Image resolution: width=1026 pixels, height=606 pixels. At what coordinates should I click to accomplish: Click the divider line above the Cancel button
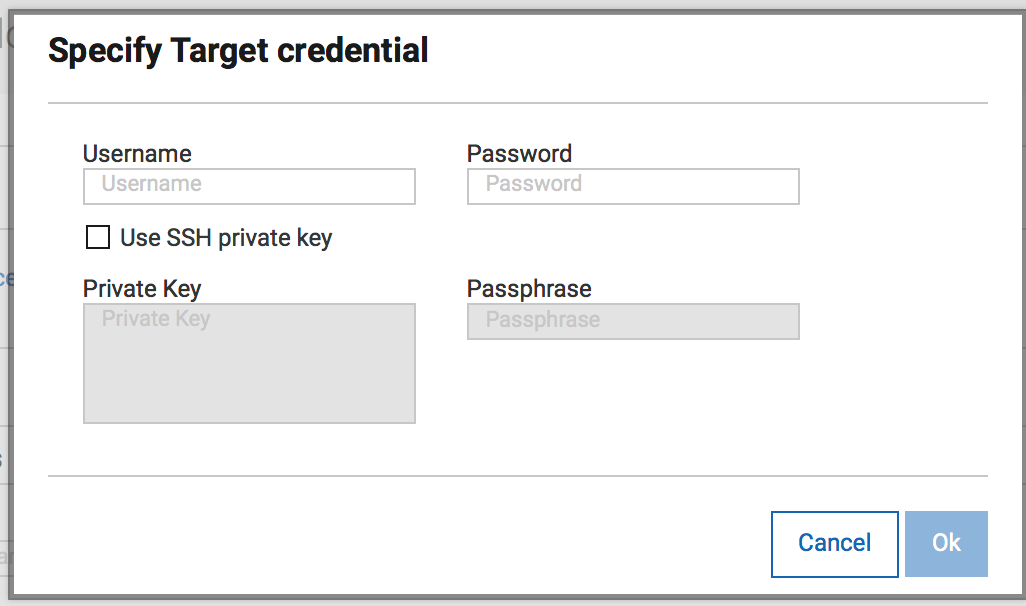click(x=517, y=476)
